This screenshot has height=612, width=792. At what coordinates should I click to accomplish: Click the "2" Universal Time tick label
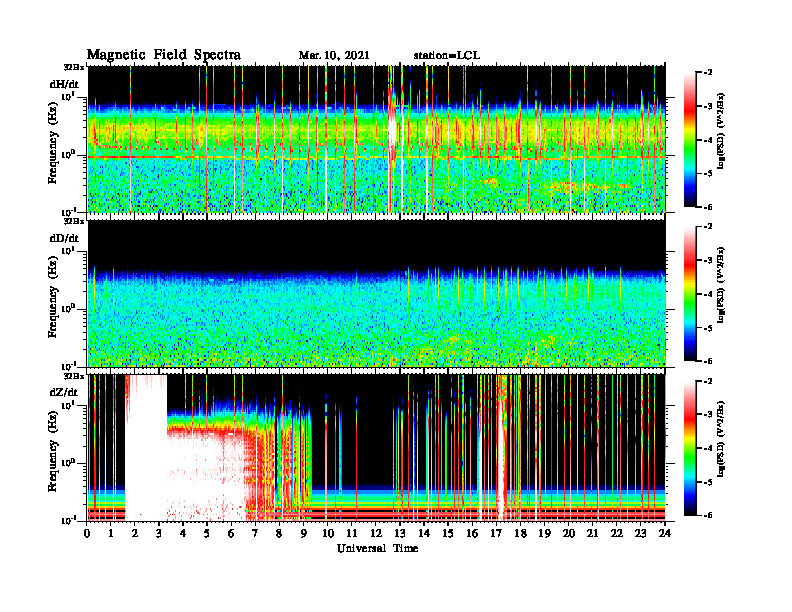(135, 533)
